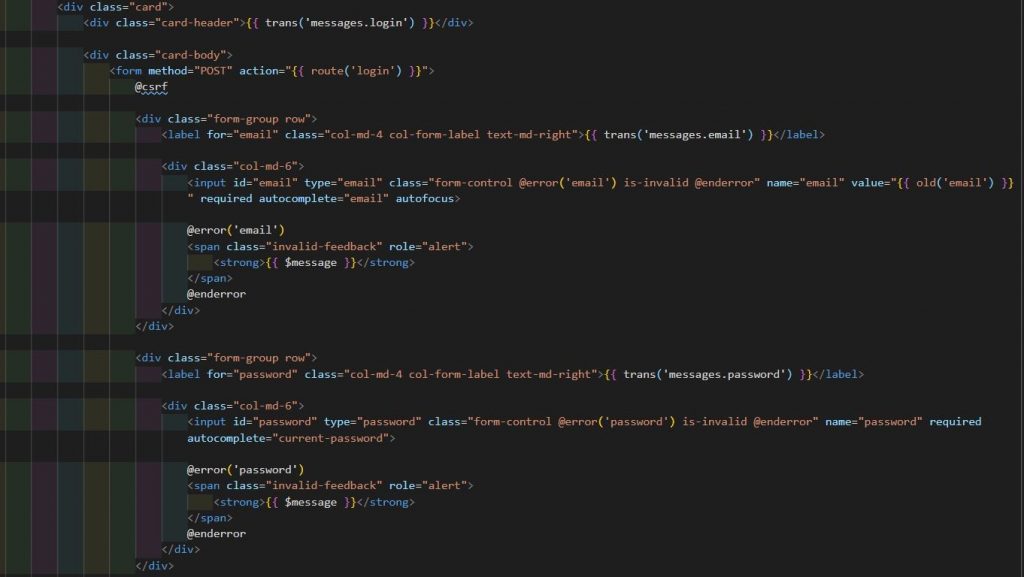
Task: Click the label for="password" attribute
Action: [252, 374]
